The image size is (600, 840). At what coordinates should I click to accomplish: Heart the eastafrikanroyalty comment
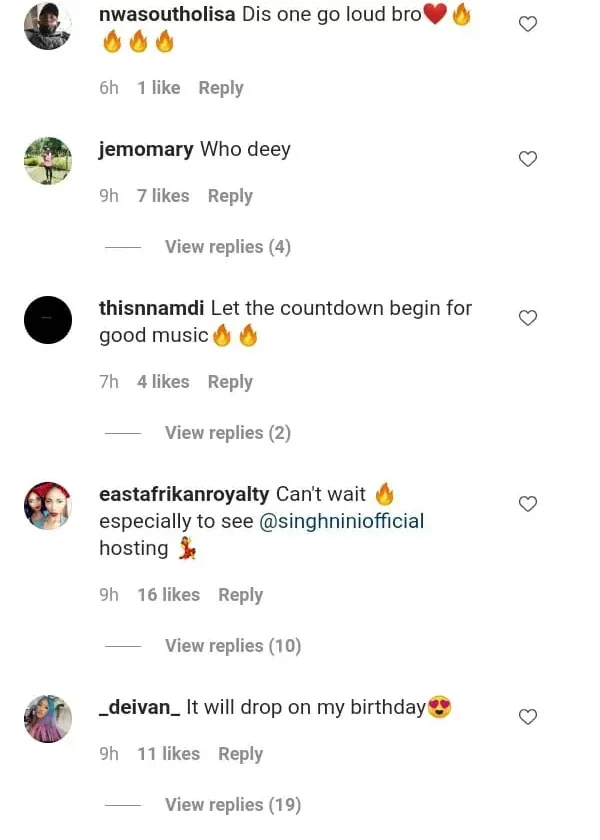528,504
